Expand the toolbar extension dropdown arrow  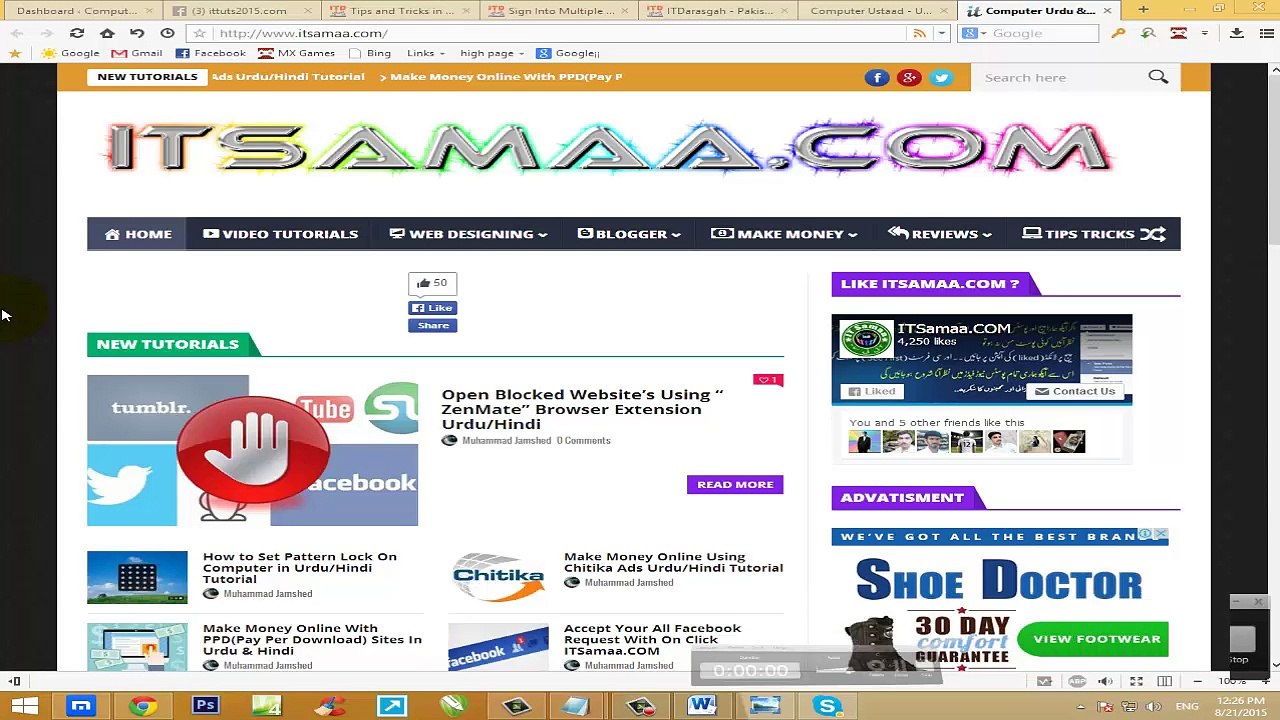1205,33
